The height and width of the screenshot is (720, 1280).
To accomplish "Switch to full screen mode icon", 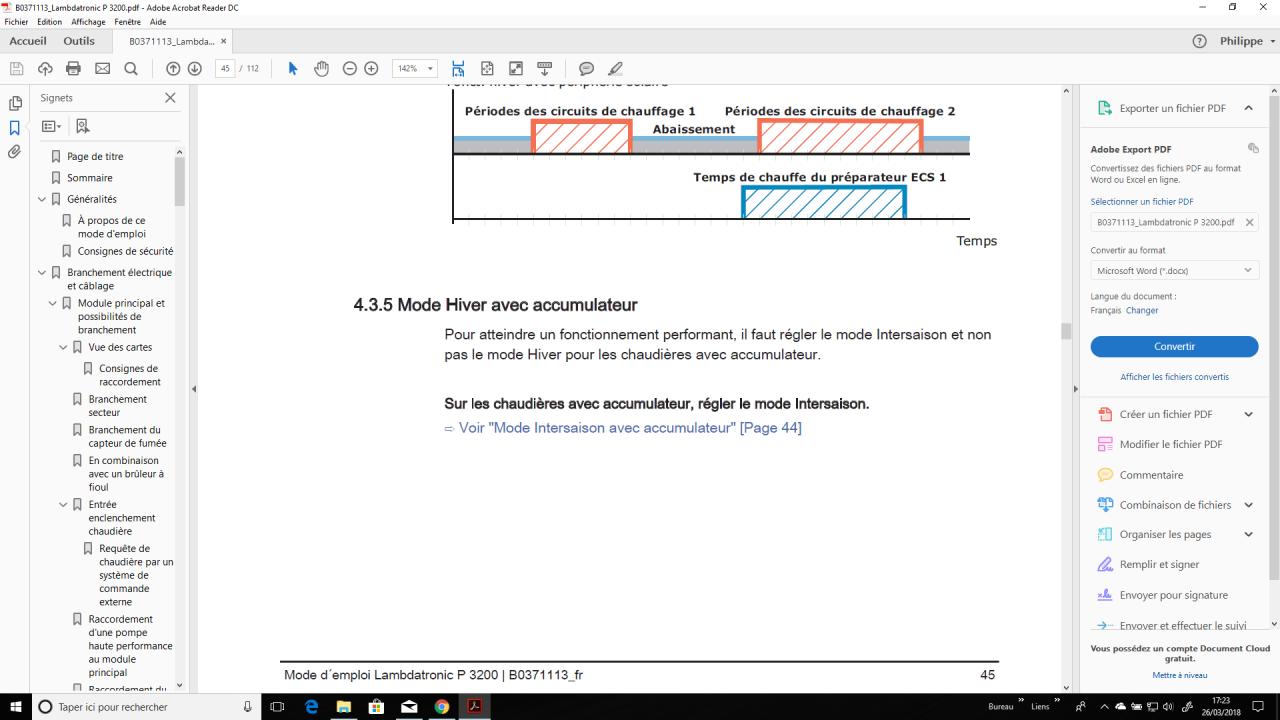I will [516, 68].
